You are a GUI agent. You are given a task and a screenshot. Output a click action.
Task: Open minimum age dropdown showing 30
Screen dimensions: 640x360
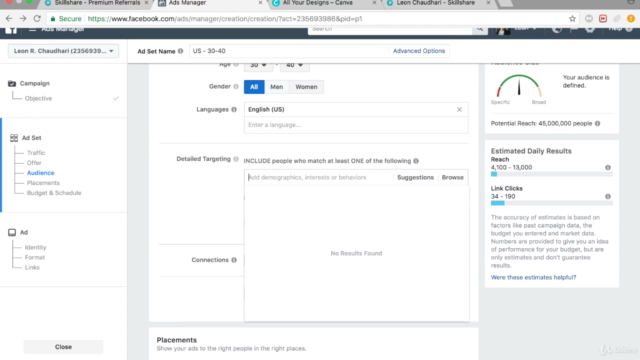pyautogui.click(x=258, y=66)
